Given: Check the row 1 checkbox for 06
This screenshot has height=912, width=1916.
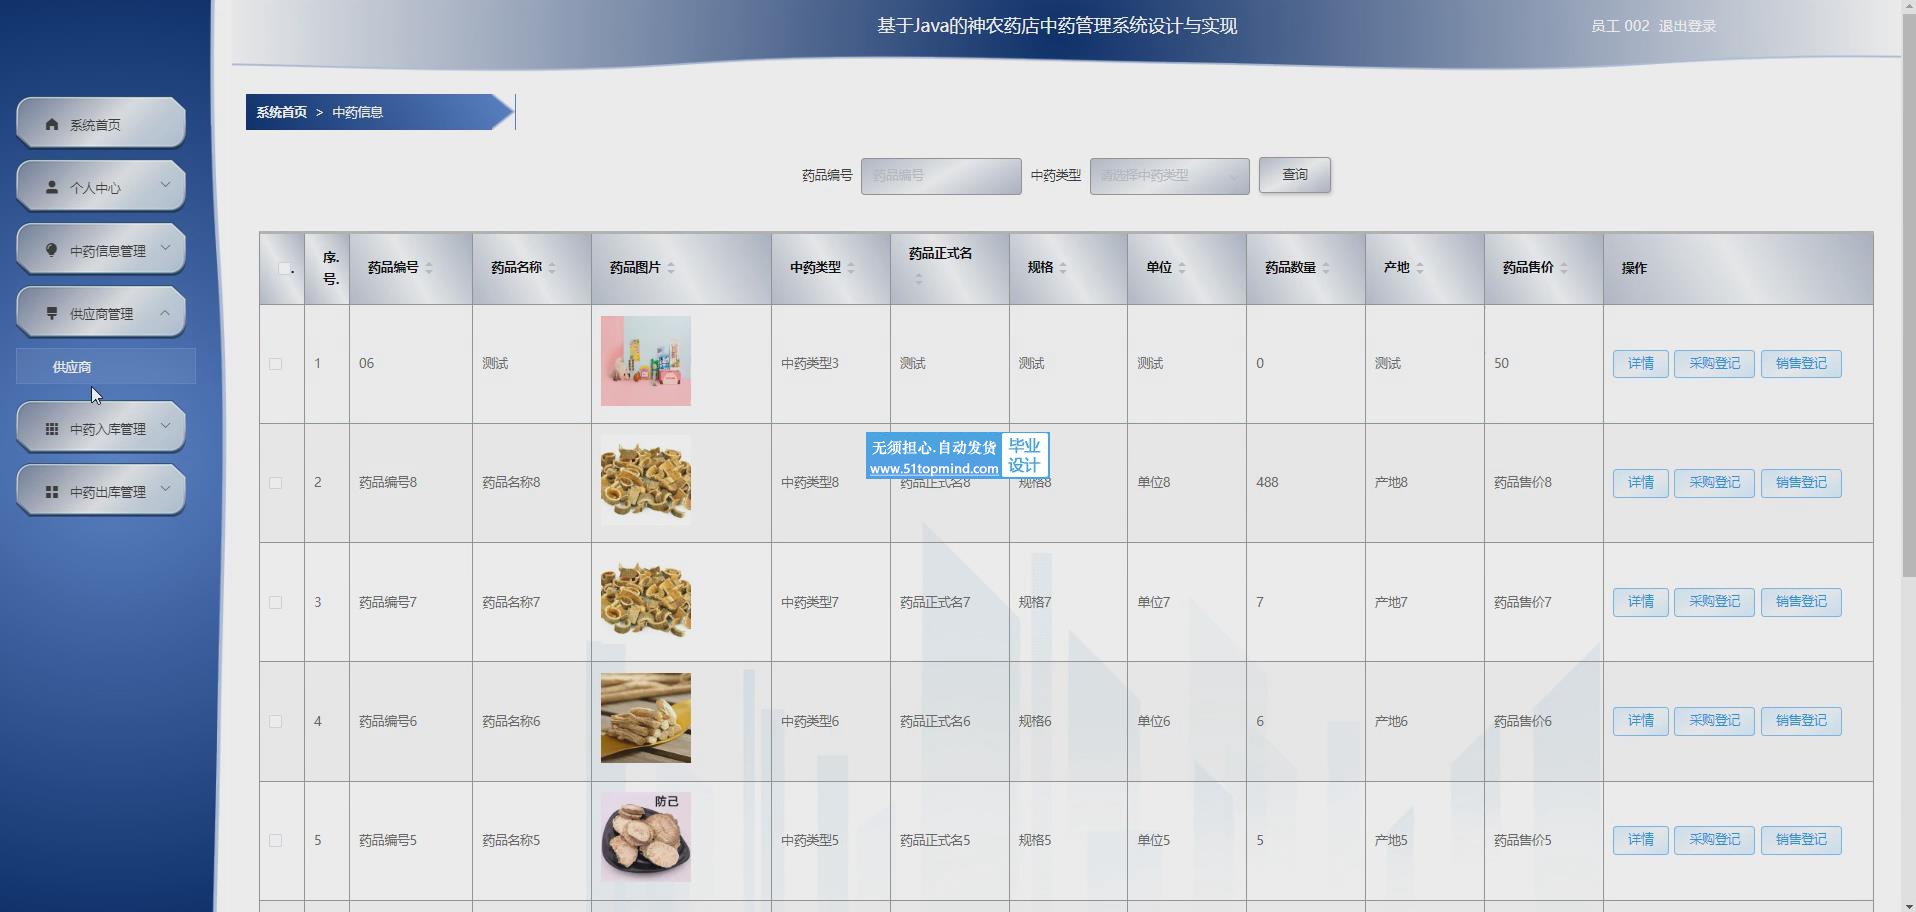Looking at the screenshot, I should 275,364.
